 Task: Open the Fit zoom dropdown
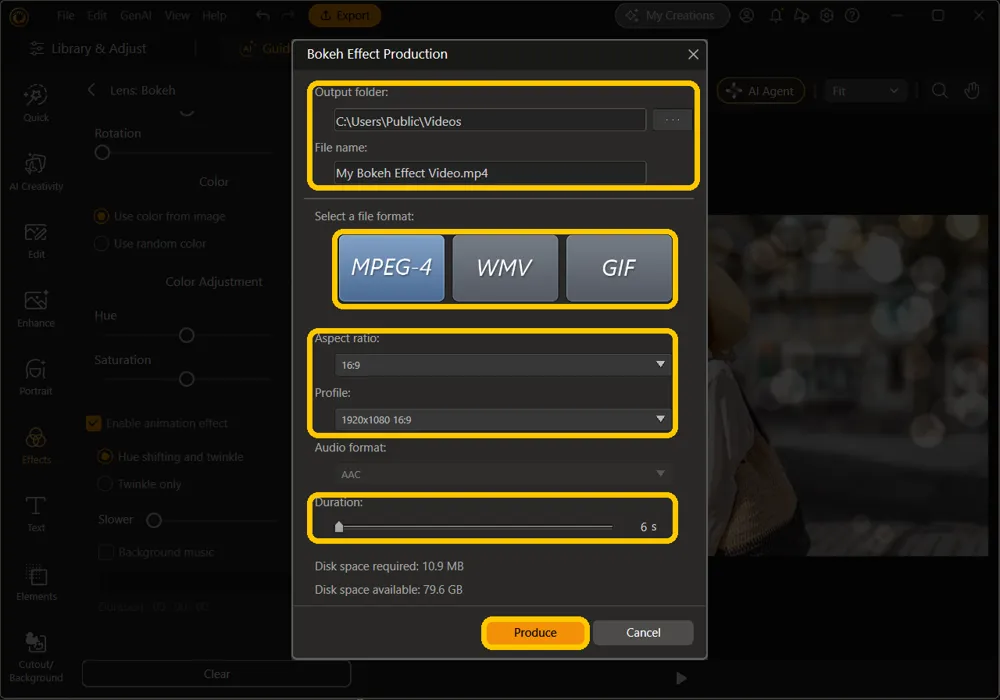(865, 91)
